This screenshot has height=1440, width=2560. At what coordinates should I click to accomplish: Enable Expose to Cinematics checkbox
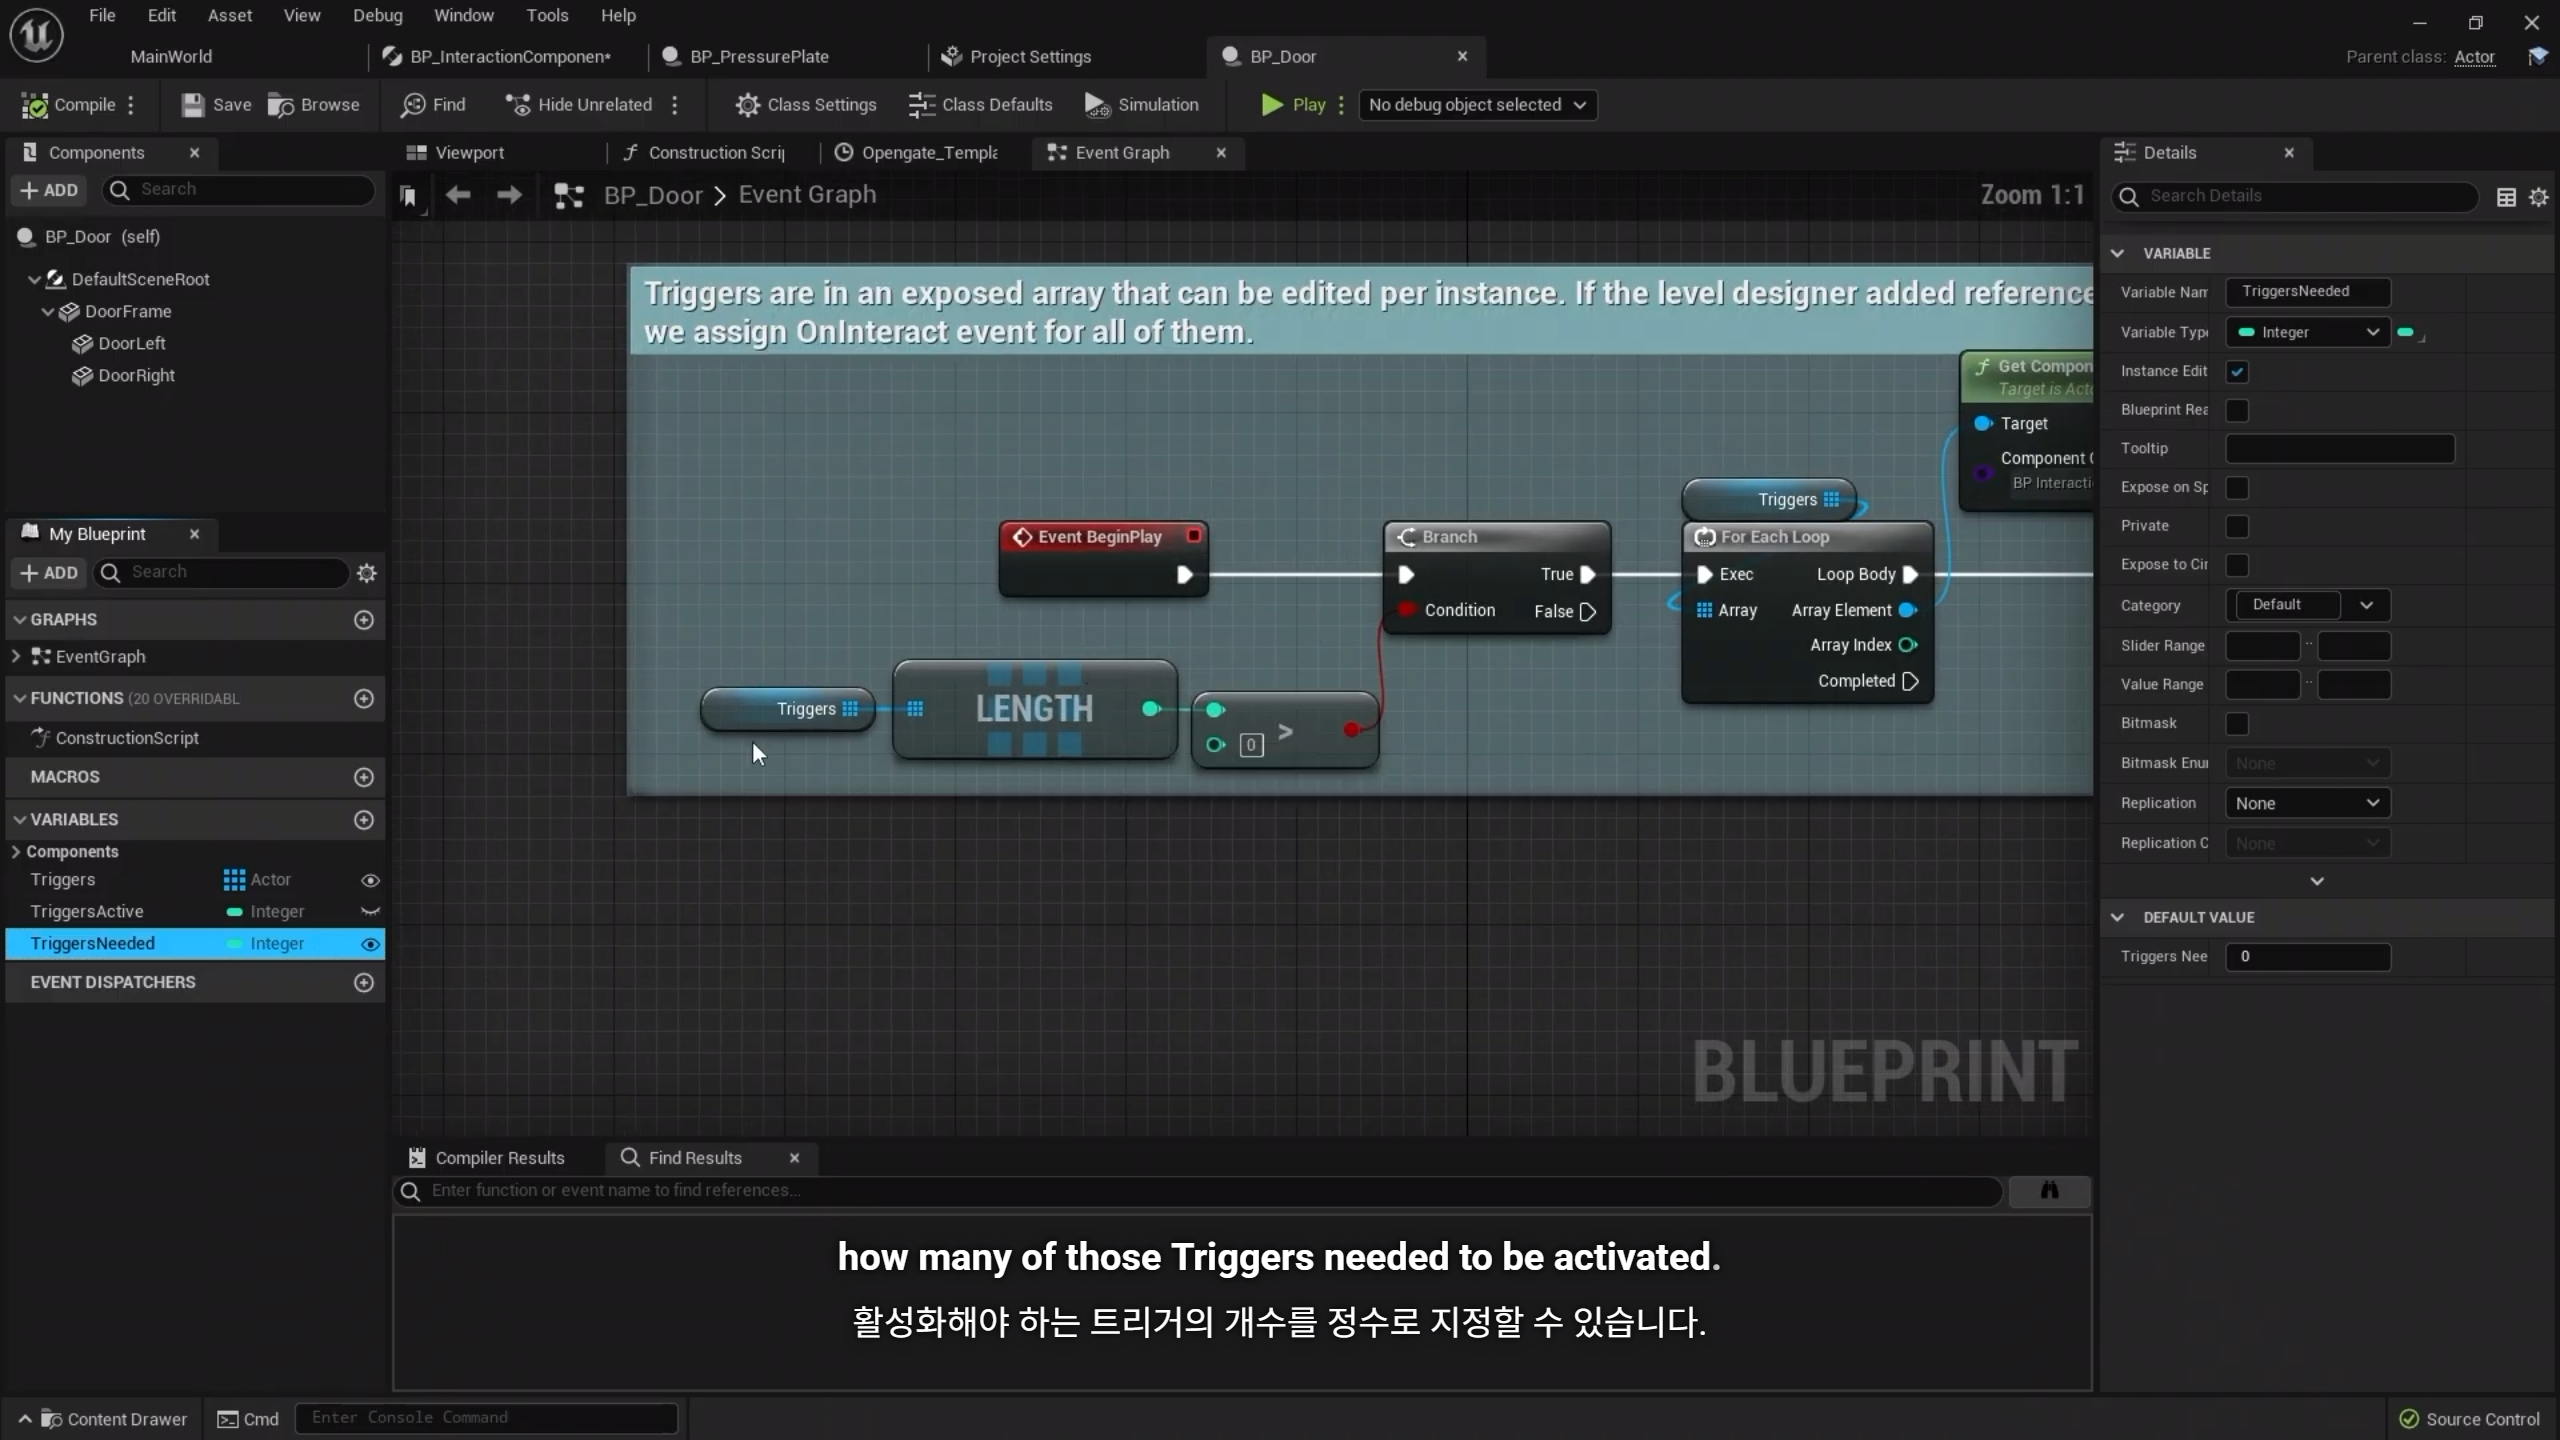click(2237, 565)
